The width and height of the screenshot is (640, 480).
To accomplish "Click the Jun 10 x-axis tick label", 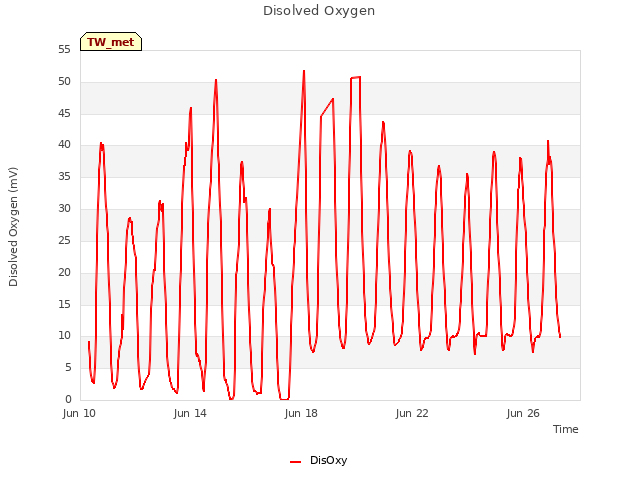I will 79,413.
